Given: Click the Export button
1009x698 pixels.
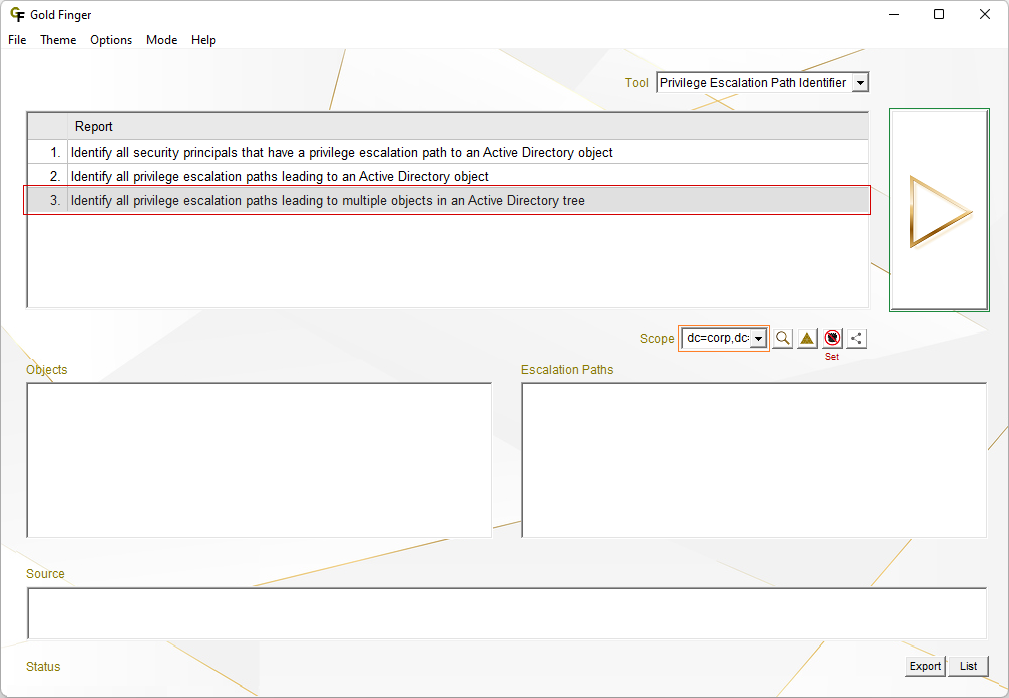Looking at the screenshot, I should click(925, 666).
